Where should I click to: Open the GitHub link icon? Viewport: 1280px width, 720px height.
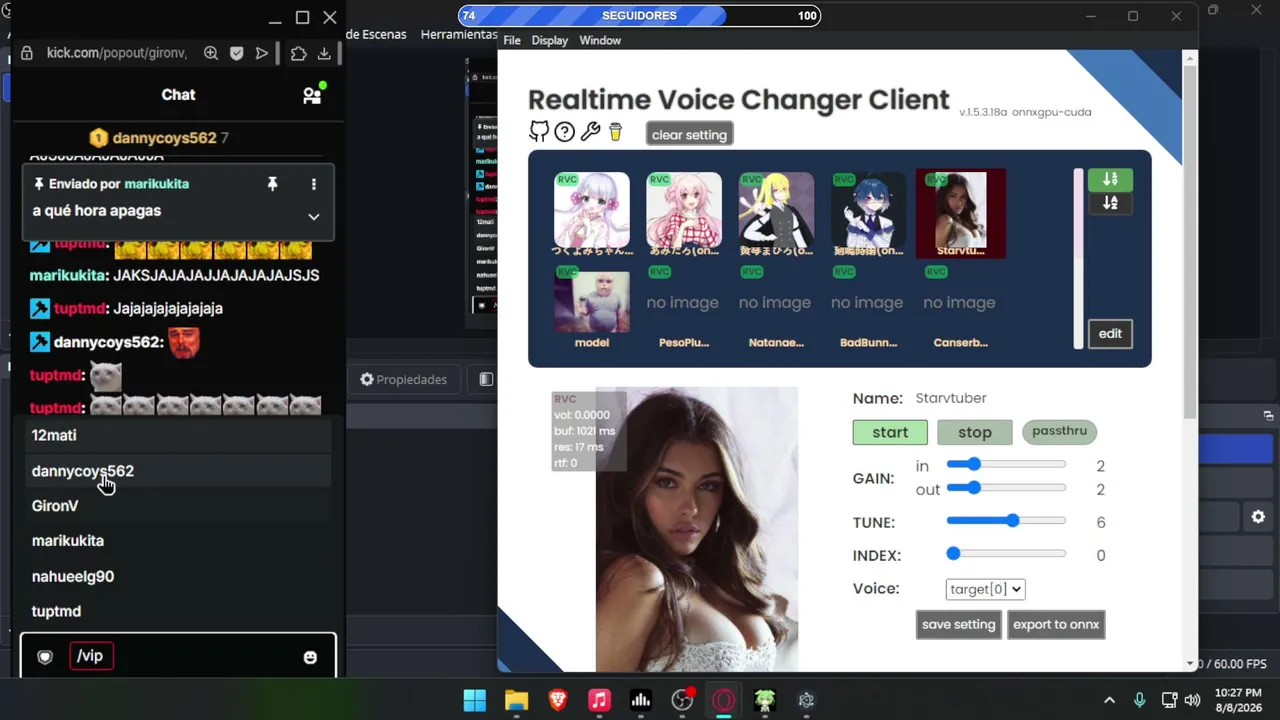[x=539, y=132]
